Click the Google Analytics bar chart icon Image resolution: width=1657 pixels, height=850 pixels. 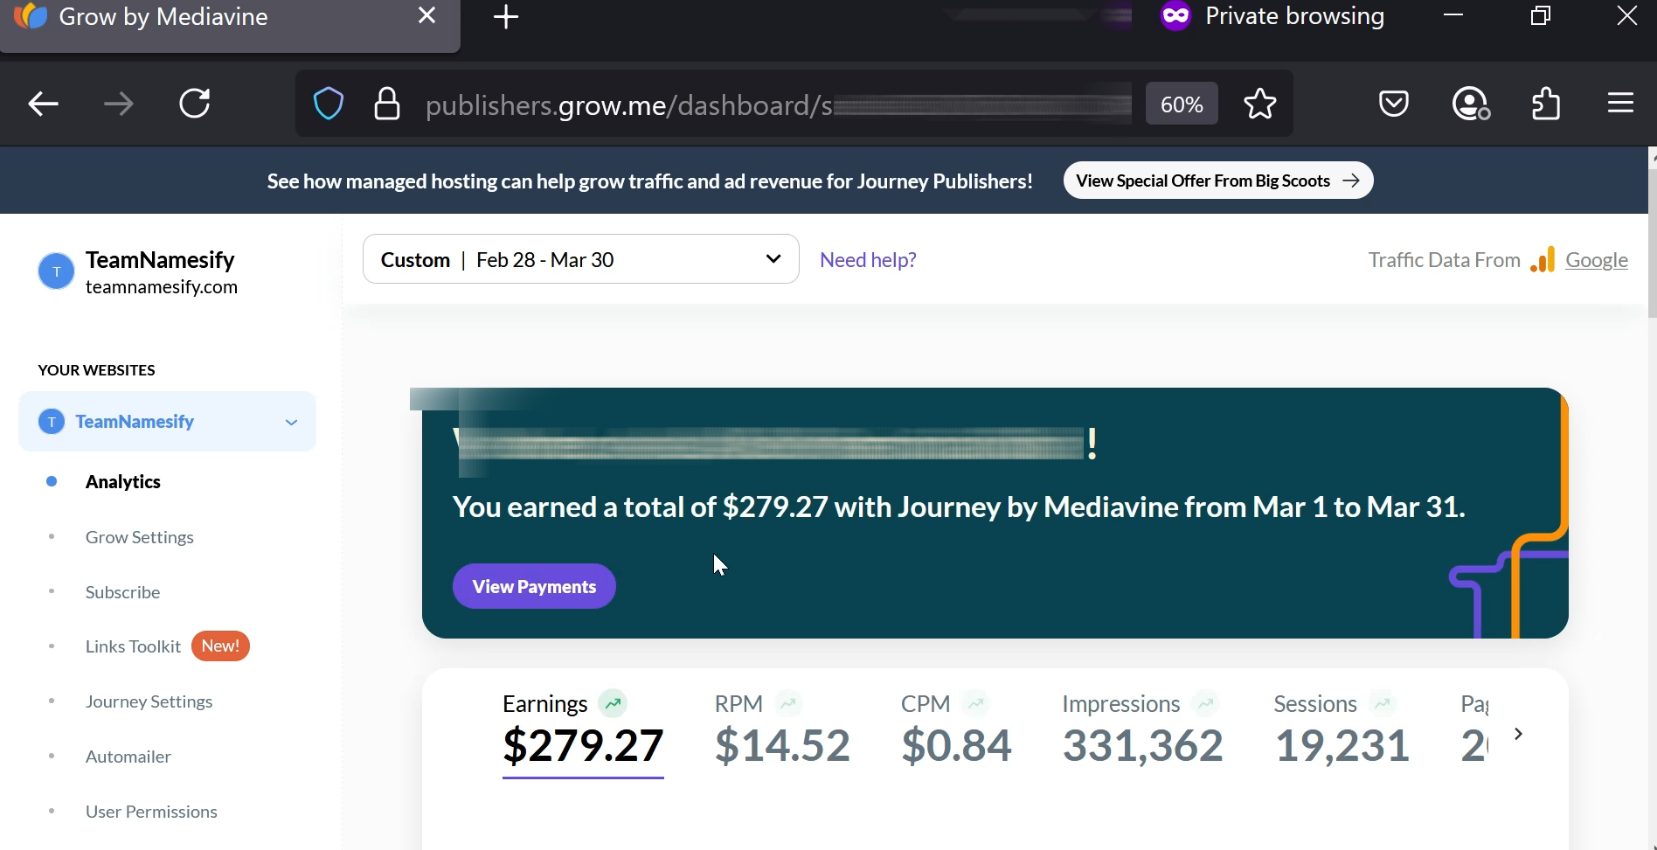click(1542, 260)
